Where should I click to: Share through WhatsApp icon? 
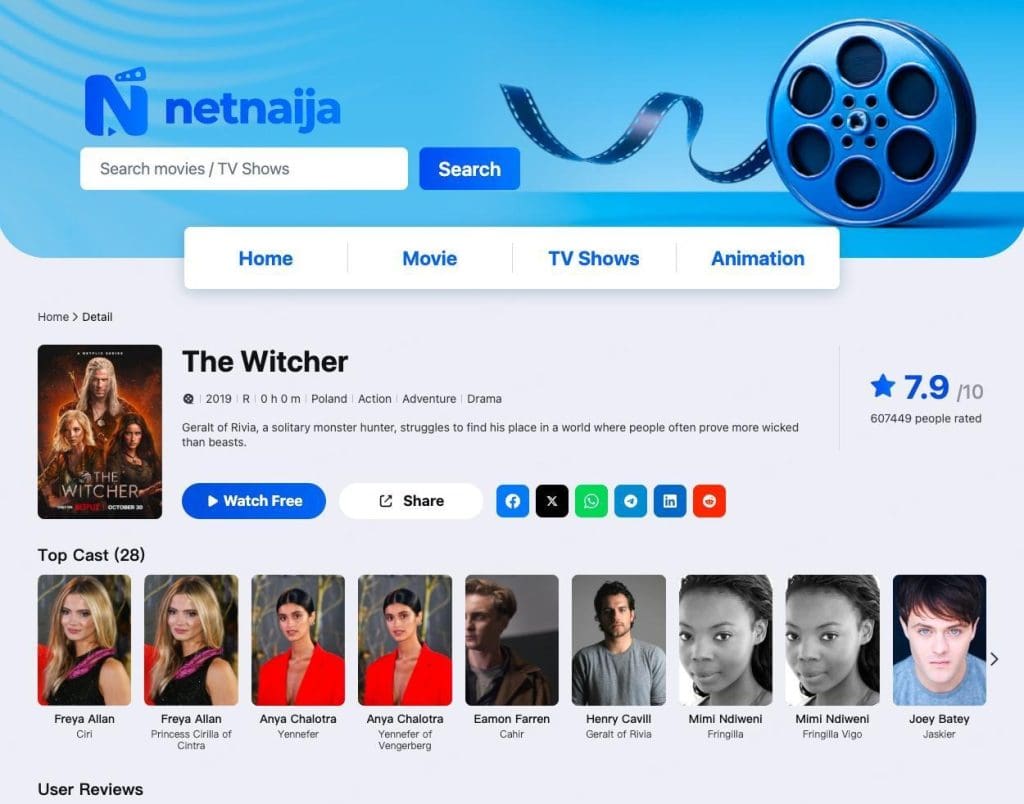[591, 501]
